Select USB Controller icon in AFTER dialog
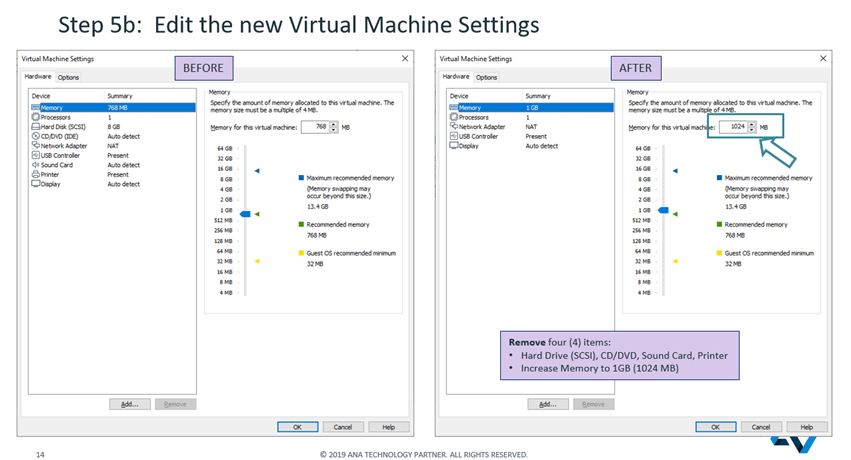The width and height of the screenshot is (851, 460). [453, 136]
